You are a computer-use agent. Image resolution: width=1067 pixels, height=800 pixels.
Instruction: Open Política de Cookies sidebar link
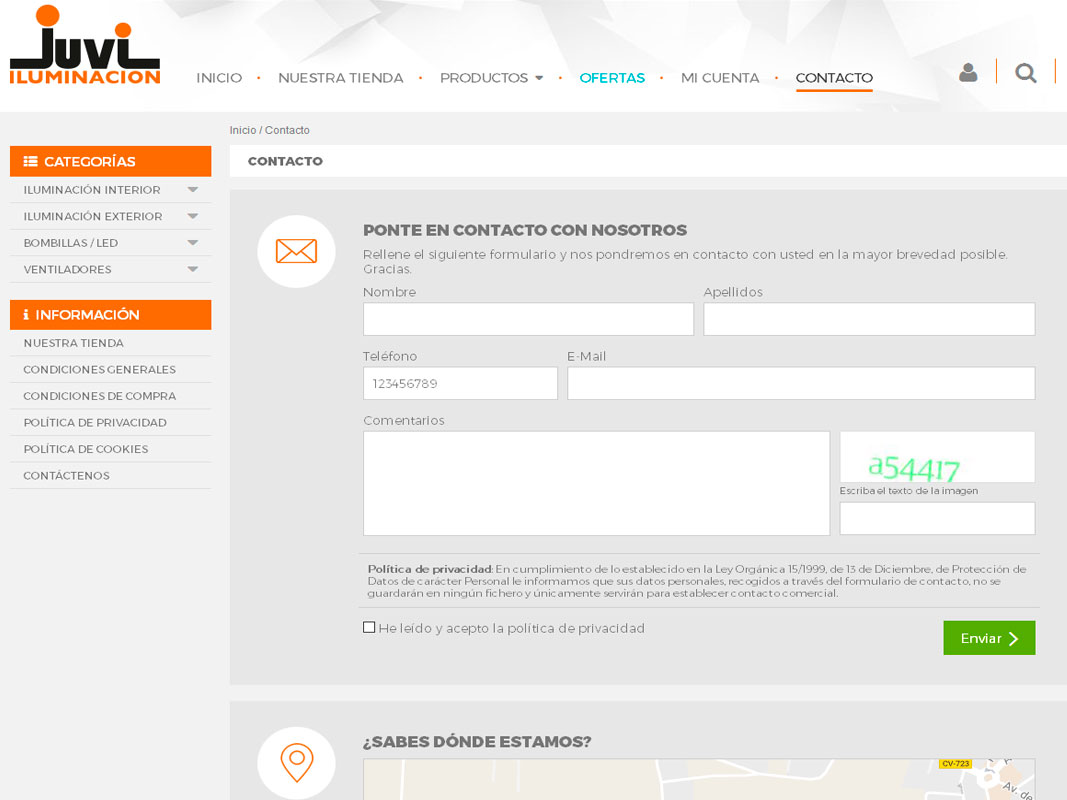point(86,449)
